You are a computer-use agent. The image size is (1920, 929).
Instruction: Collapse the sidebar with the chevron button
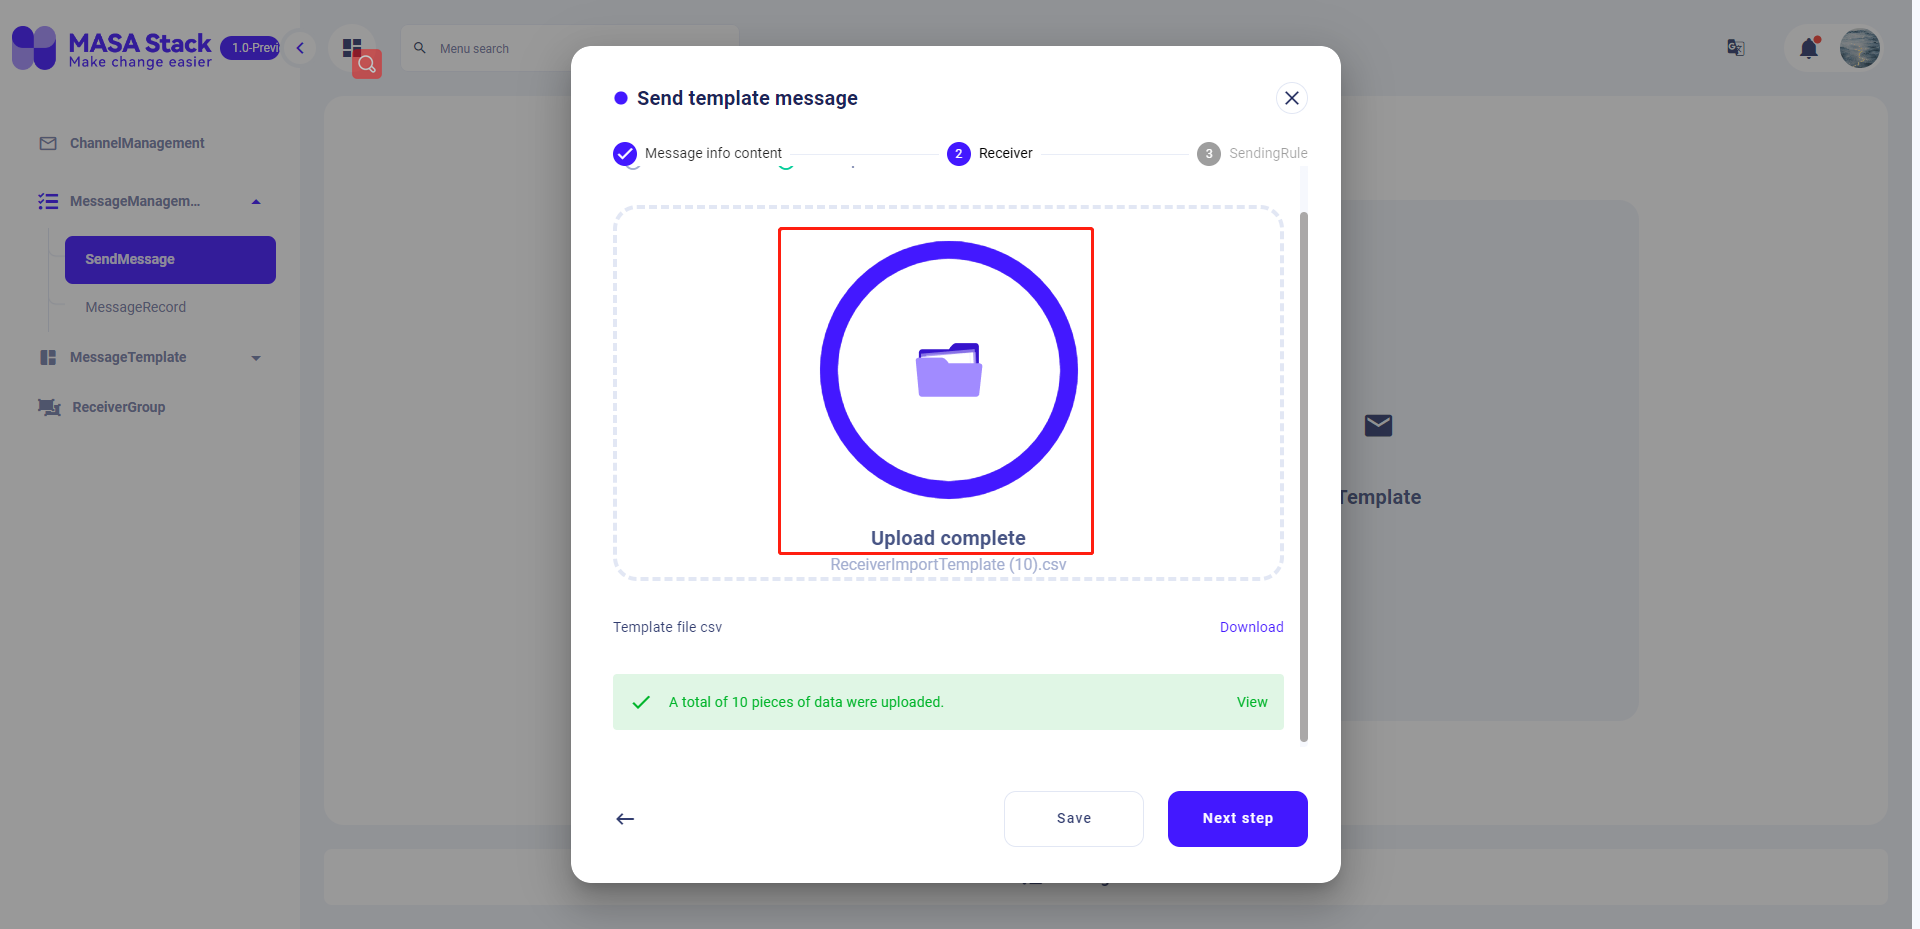click(300, 48)
